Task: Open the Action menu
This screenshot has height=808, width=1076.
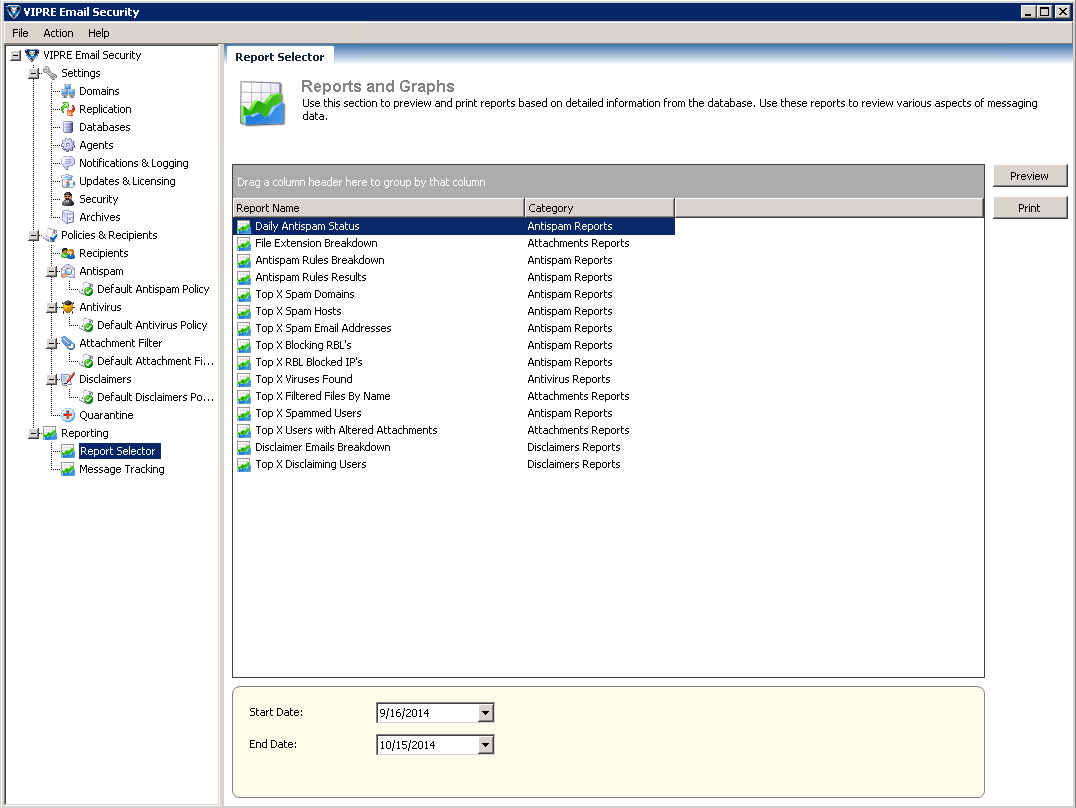Action: 58,33
